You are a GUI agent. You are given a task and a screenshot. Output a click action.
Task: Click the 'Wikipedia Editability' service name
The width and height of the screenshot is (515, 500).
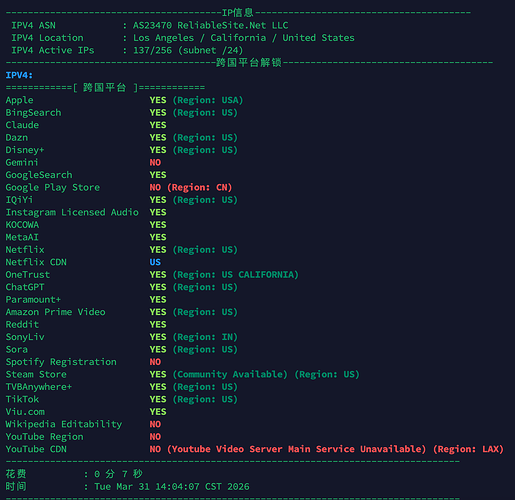(x=64, y=424)
